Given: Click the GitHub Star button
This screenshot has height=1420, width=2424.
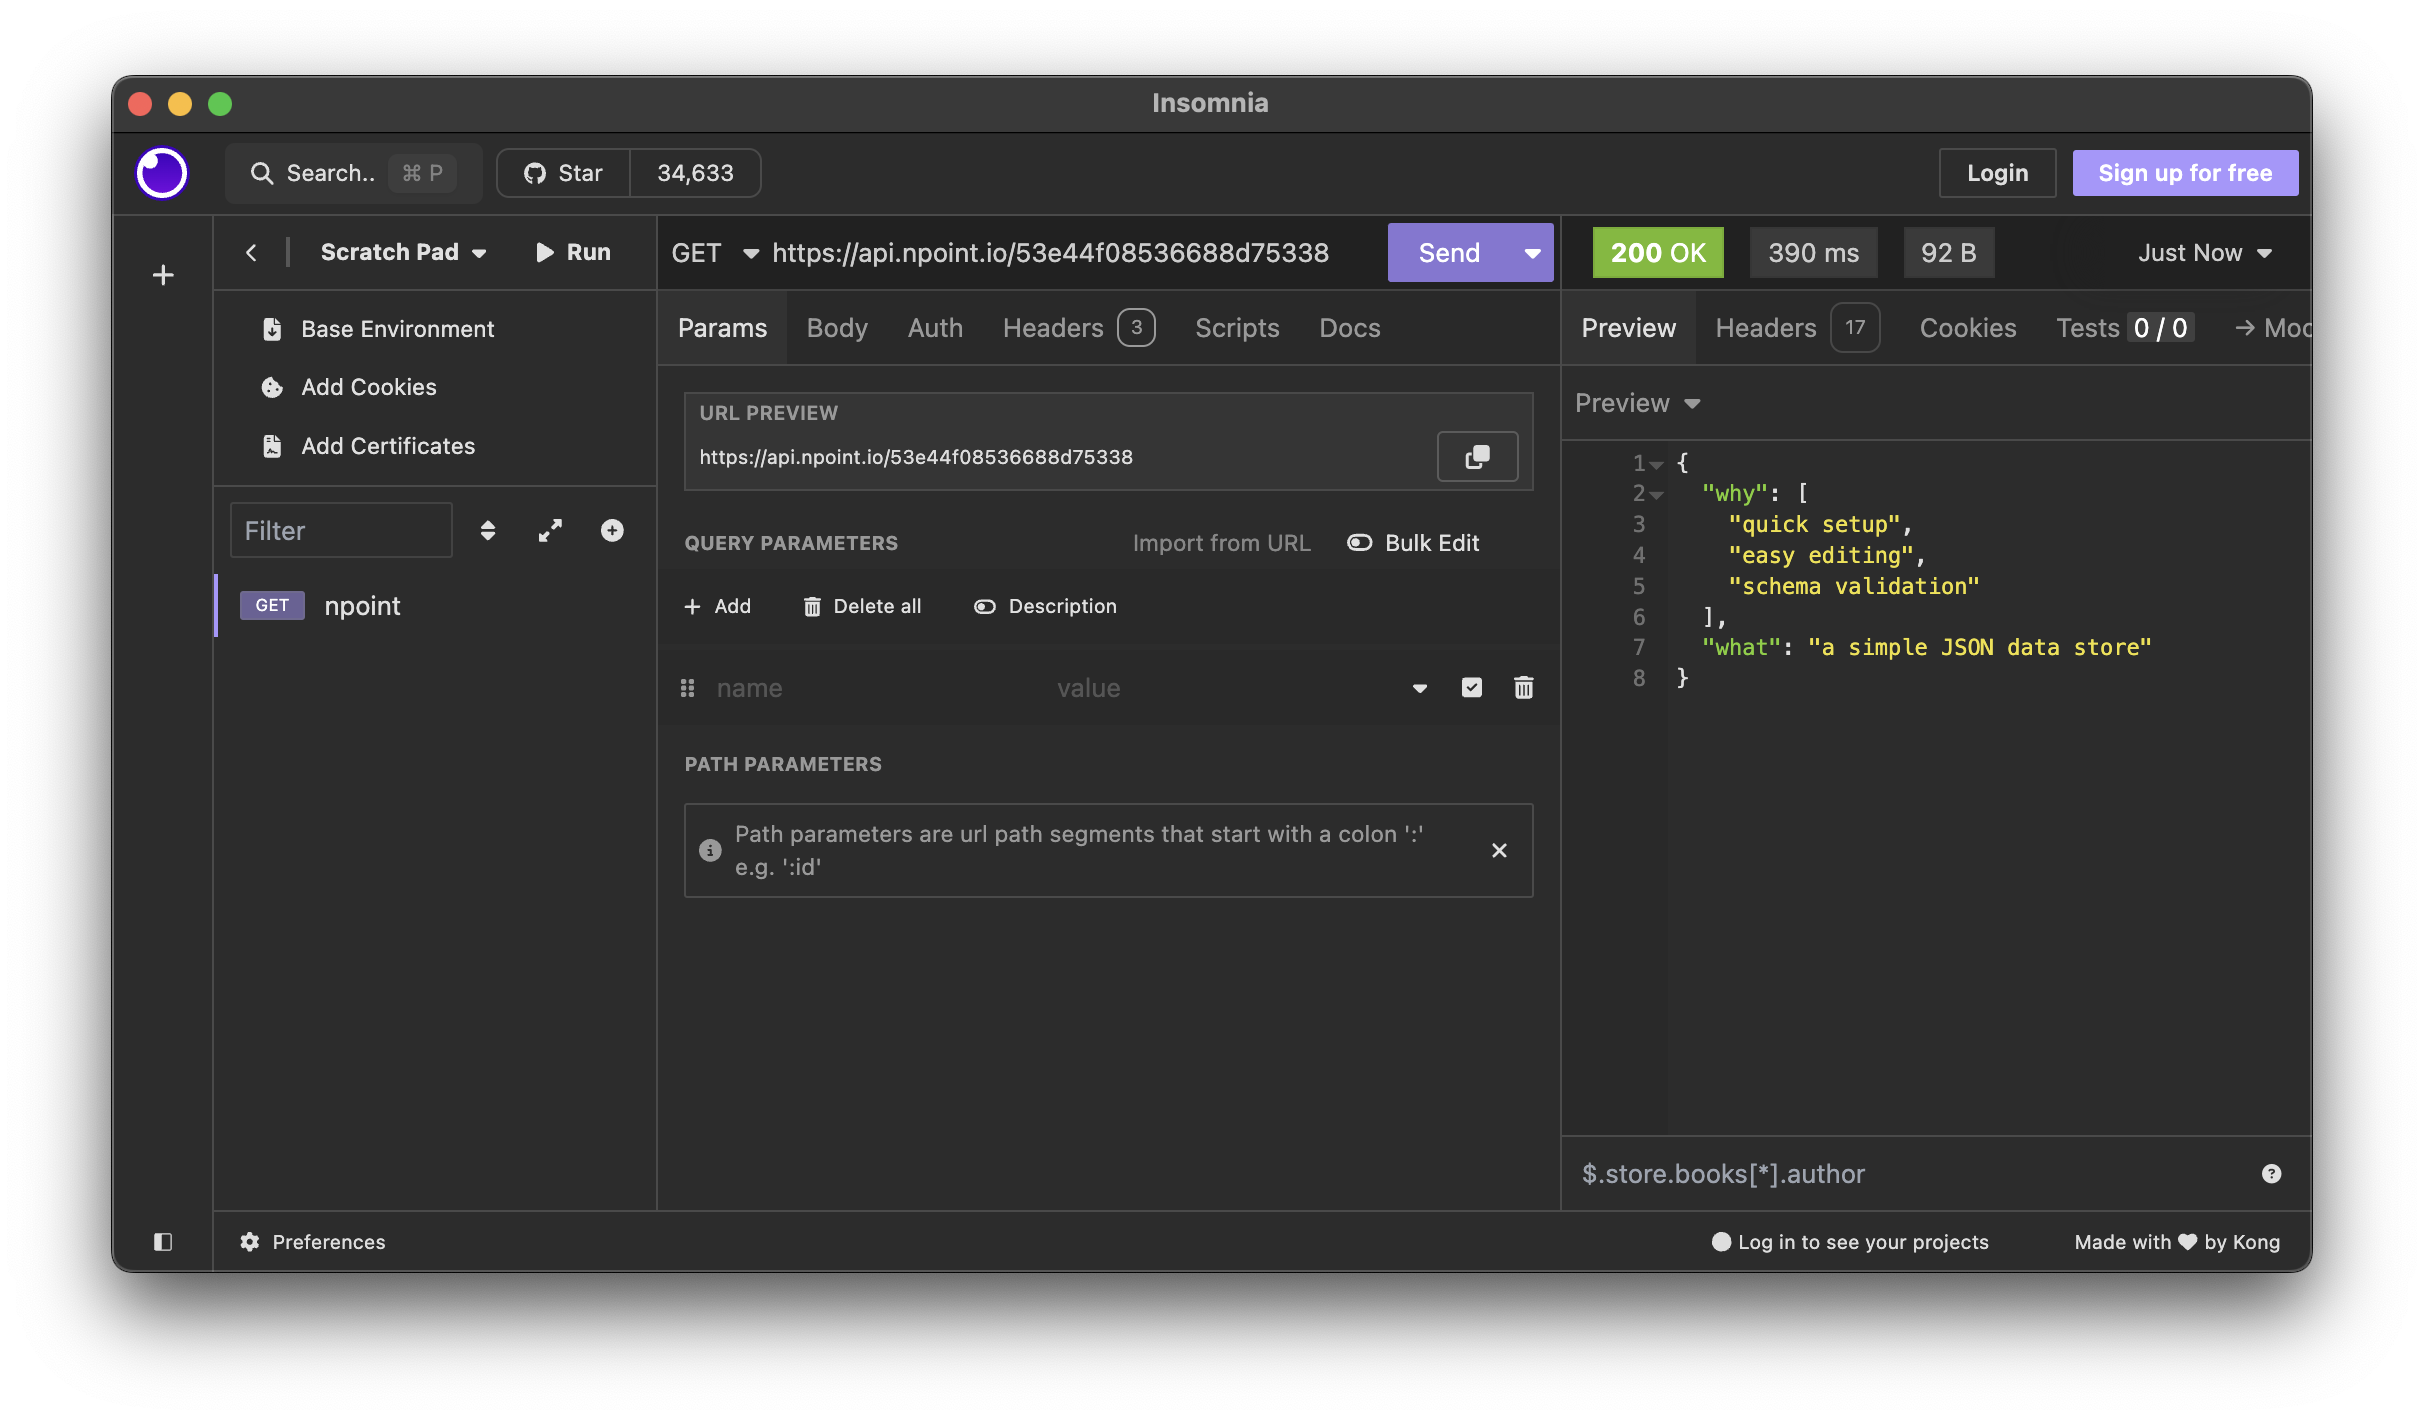Looking at the screenshot, I should tap(563, 173).
